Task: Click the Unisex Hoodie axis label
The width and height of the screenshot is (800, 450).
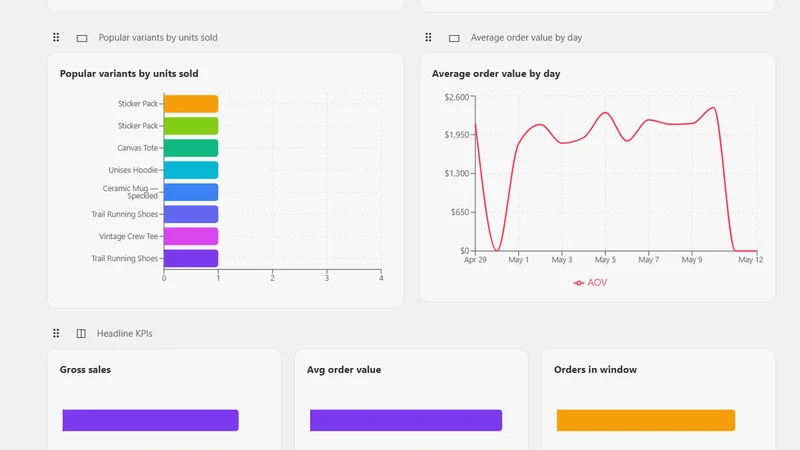Action: coord(133,170)
